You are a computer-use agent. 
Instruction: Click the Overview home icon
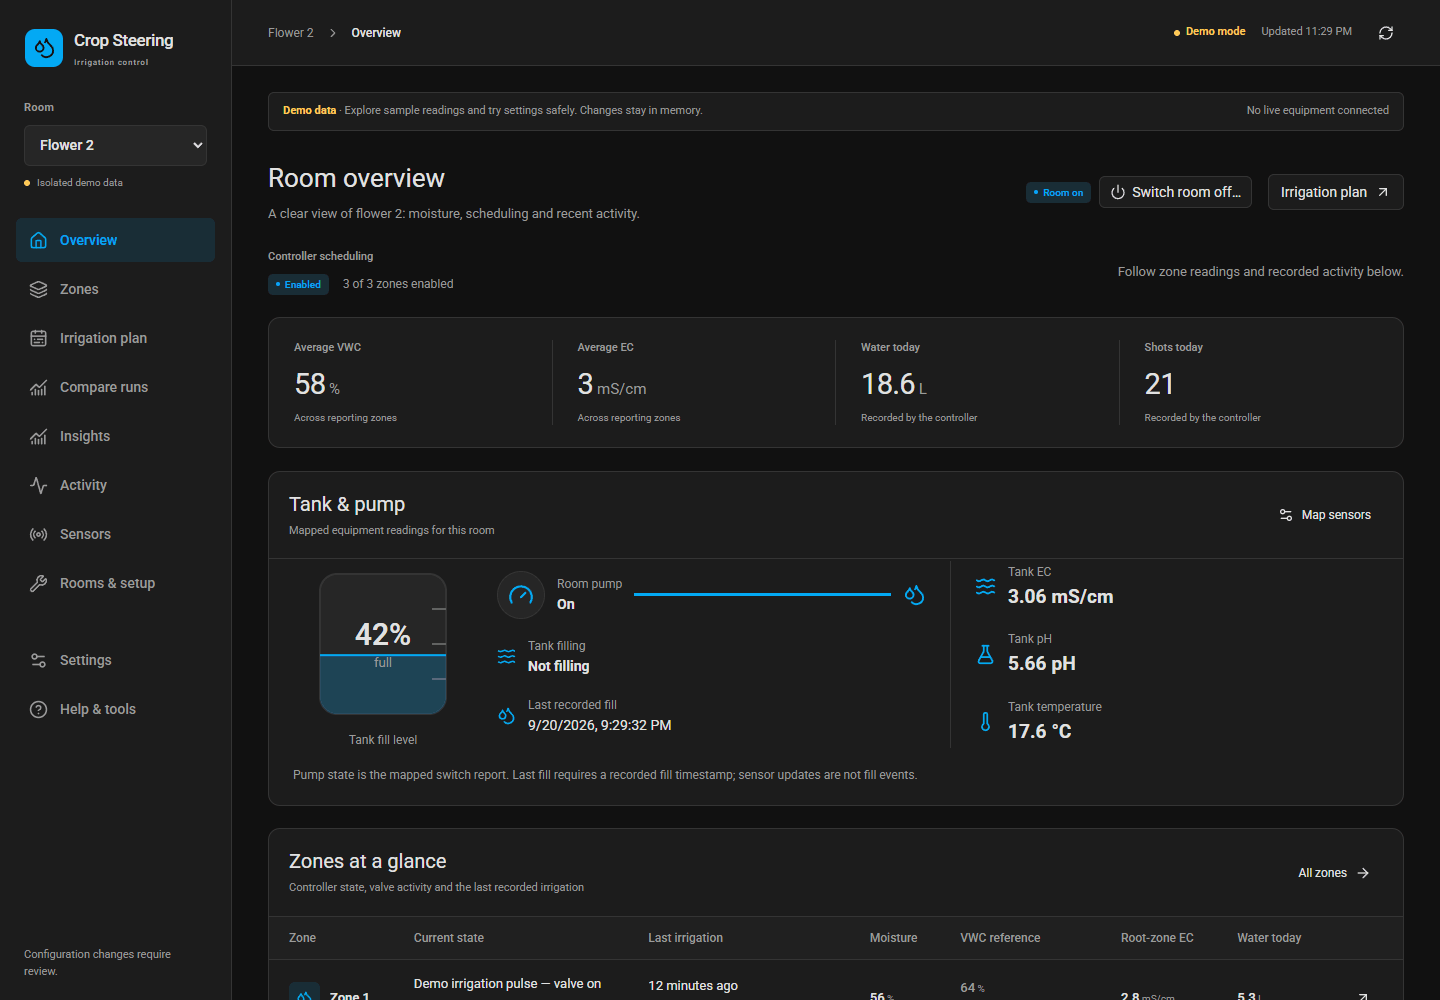coord(39,240)
